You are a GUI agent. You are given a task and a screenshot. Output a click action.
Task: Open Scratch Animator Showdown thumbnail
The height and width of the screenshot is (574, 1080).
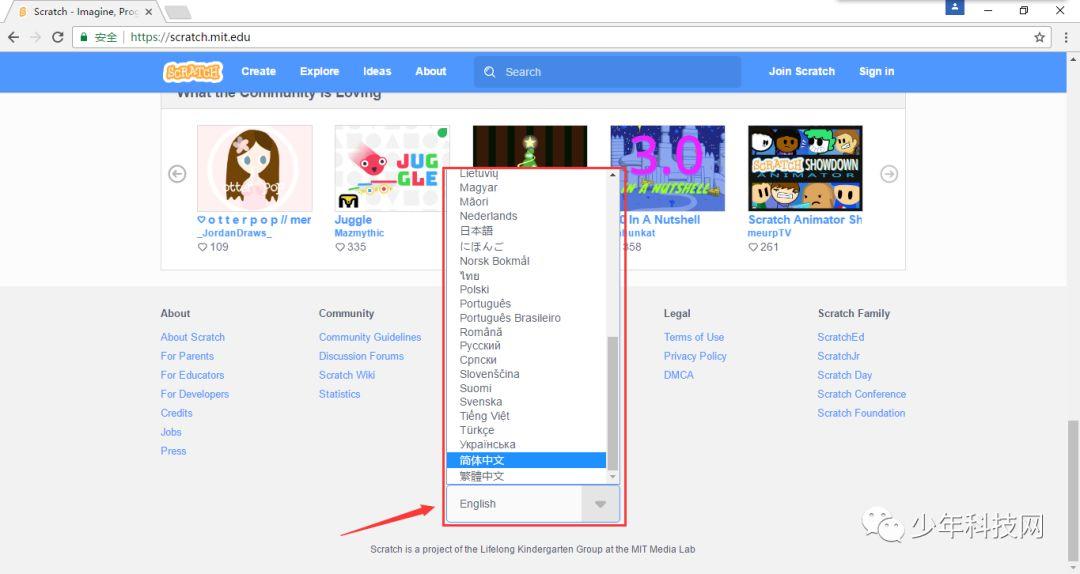tap(805, 168)
